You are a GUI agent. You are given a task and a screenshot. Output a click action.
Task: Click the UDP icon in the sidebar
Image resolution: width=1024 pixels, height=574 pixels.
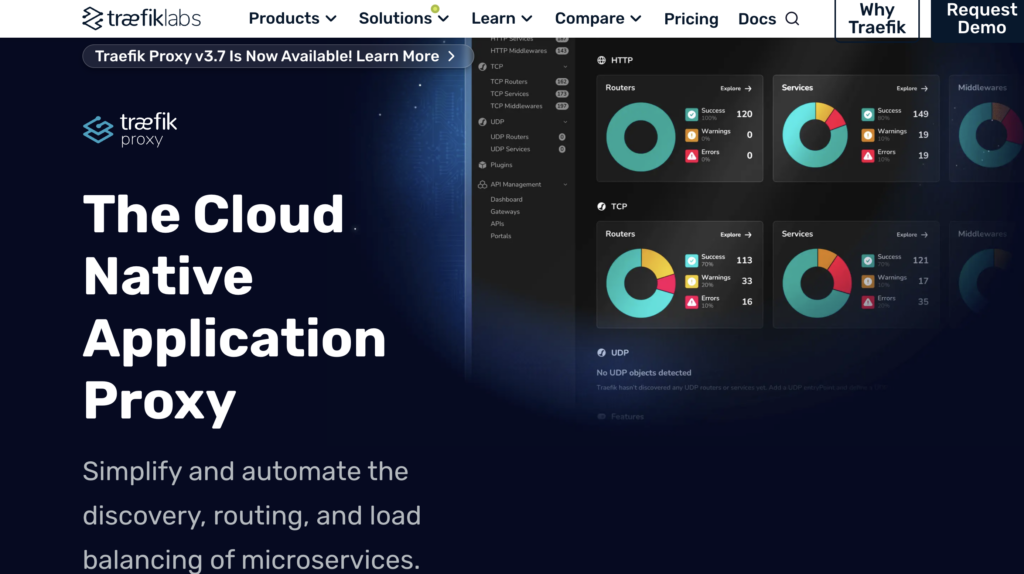pyautogui.click(x=482, y=122)
